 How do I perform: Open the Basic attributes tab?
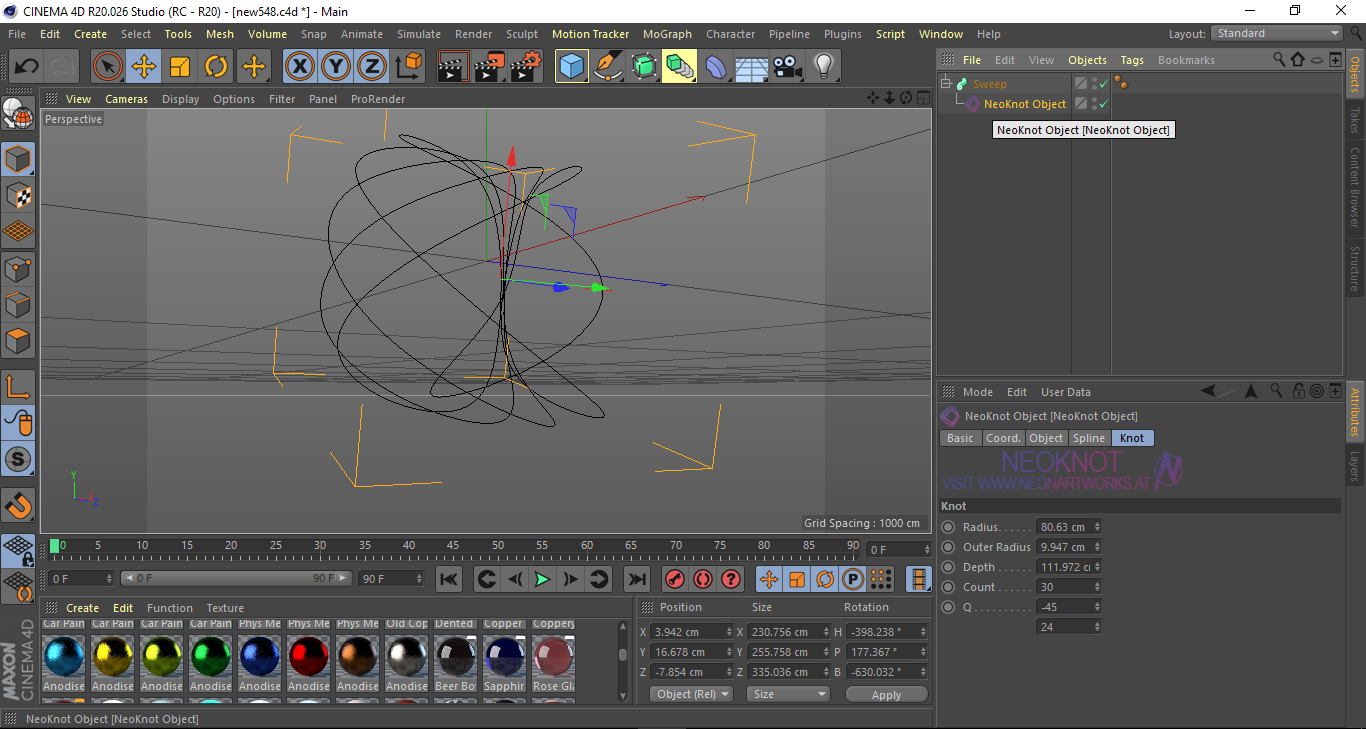(960, 438)
